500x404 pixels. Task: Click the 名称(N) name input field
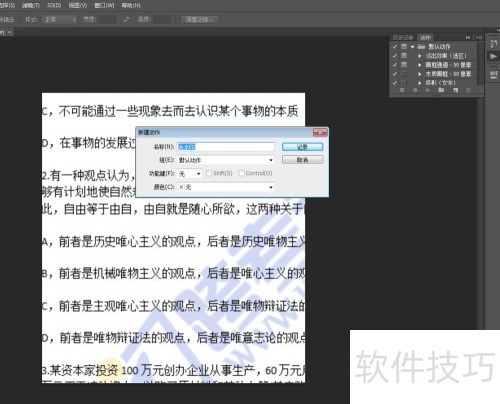(x=226, y=147)
